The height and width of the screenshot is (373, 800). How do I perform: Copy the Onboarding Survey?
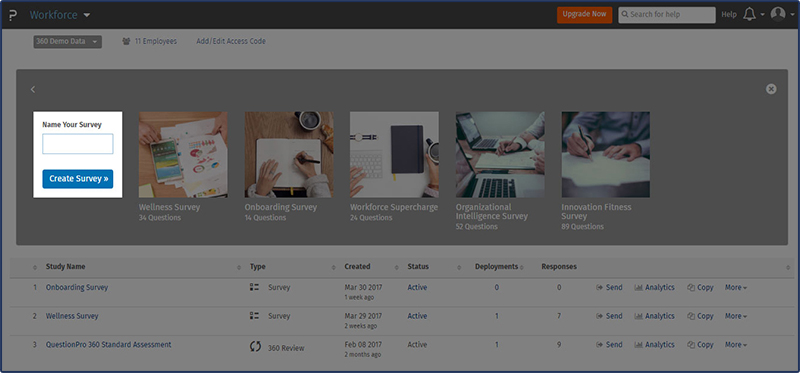pos(700,287)
